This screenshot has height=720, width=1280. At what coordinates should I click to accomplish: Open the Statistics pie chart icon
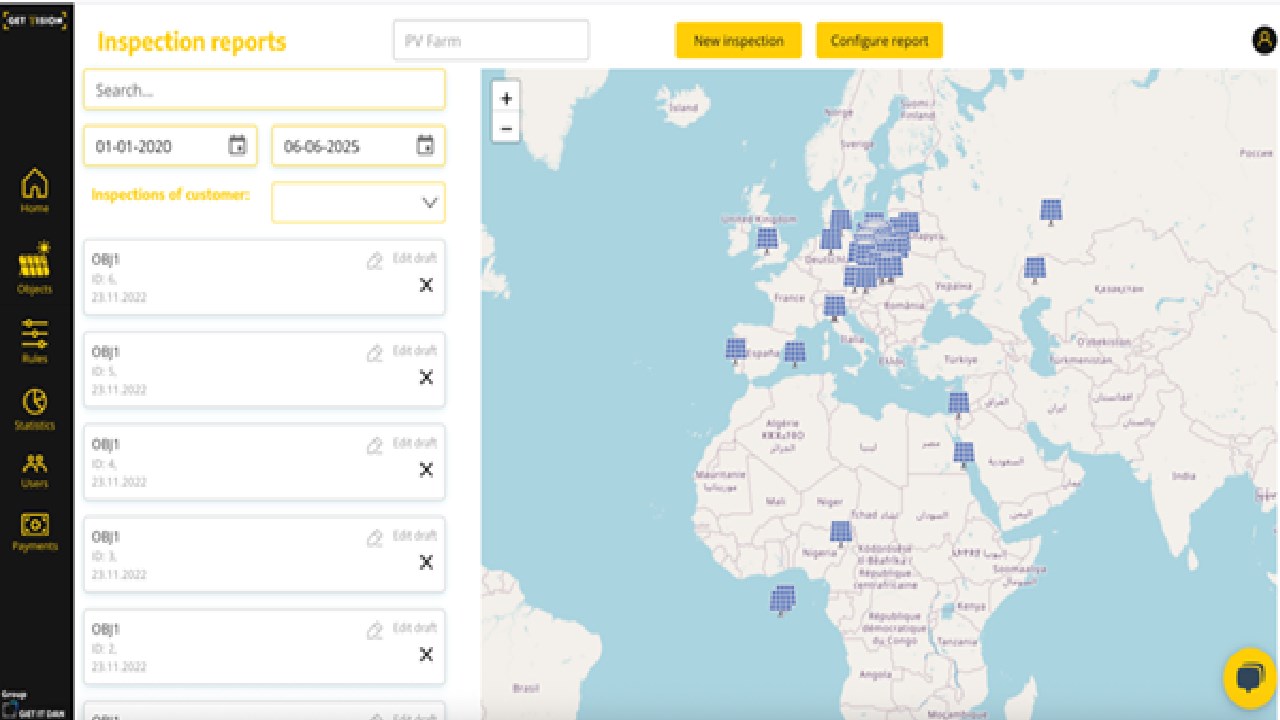pos(35,409)
